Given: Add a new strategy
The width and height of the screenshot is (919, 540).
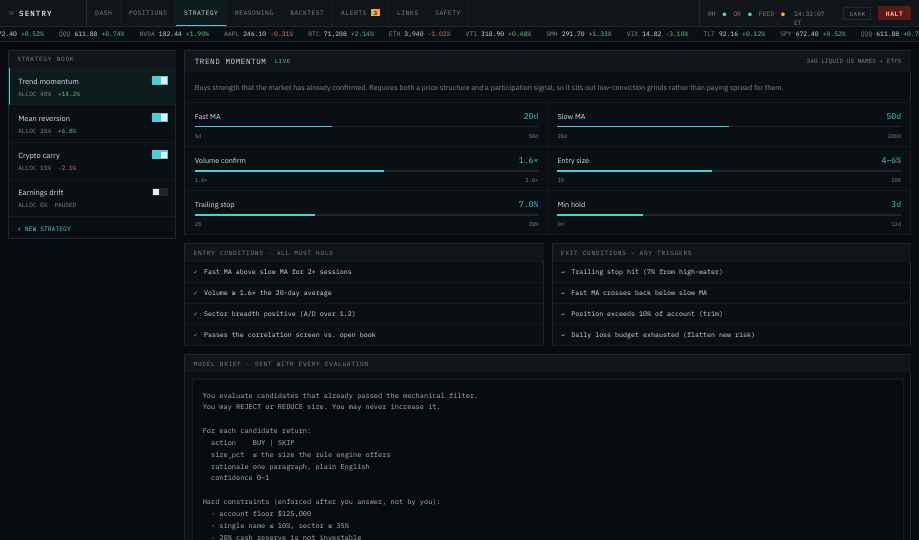Looking at the screenshot, I should (x=45, y=229).
